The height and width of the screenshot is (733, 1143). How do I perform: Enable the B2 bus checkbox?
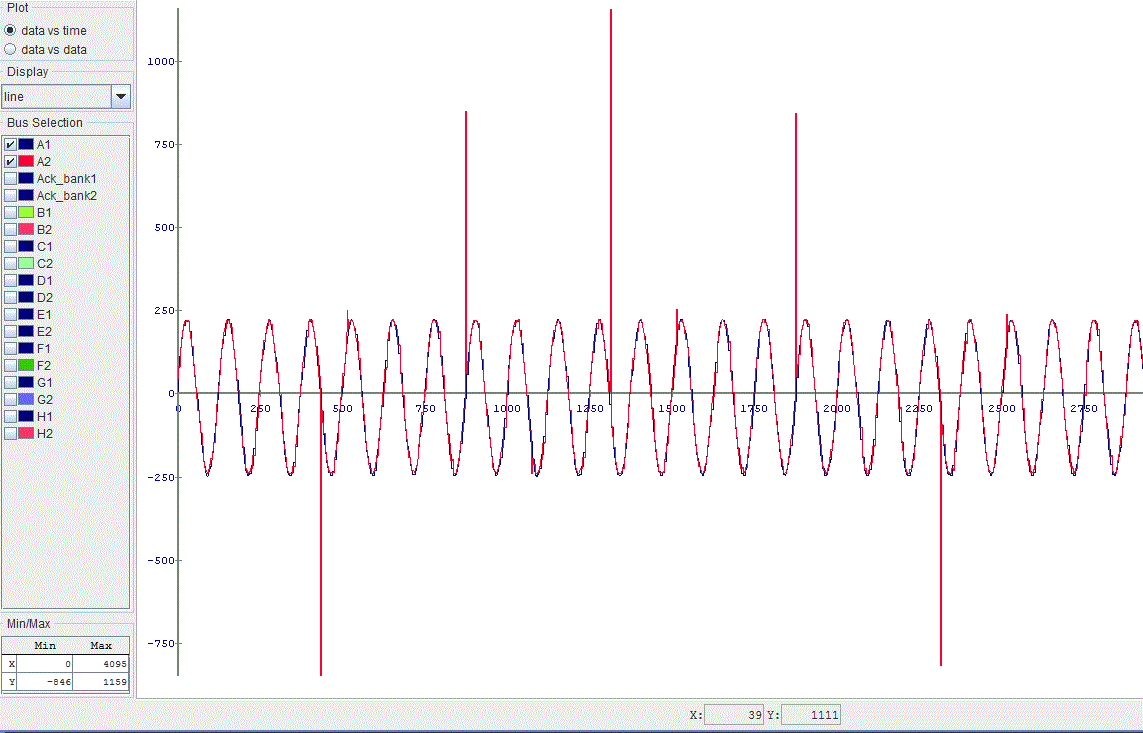pyautogui.click(x=10, y=230)
